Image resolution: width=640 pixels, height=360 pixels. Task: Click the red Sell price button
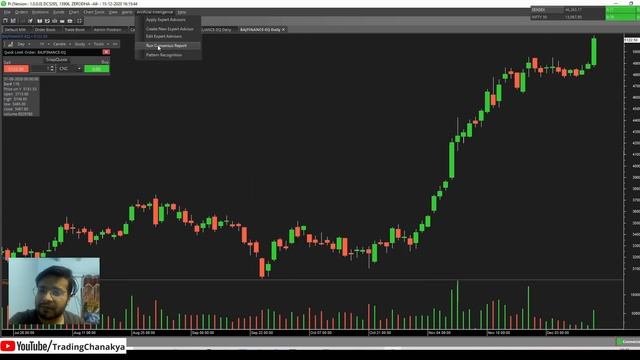(16, 69)
